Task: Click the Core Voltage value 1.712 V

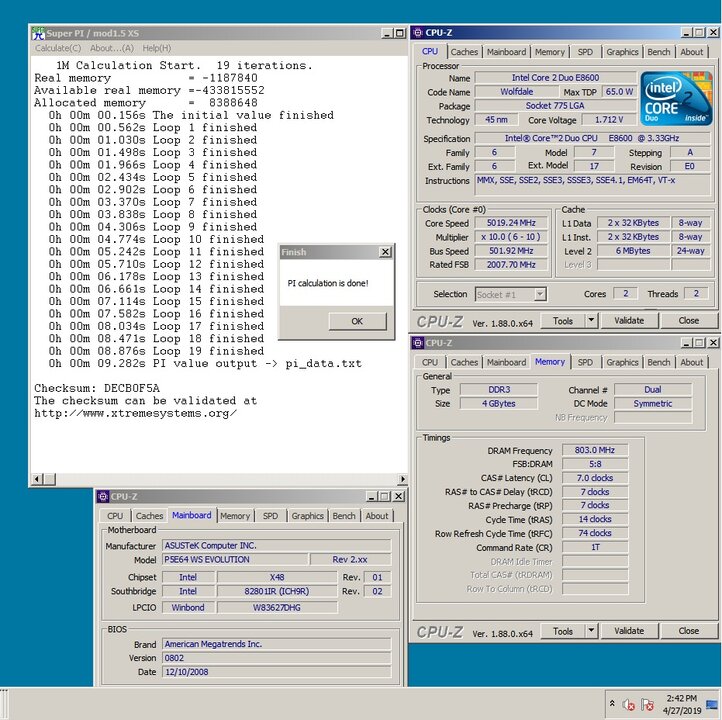Action: (x=608, y=120)
